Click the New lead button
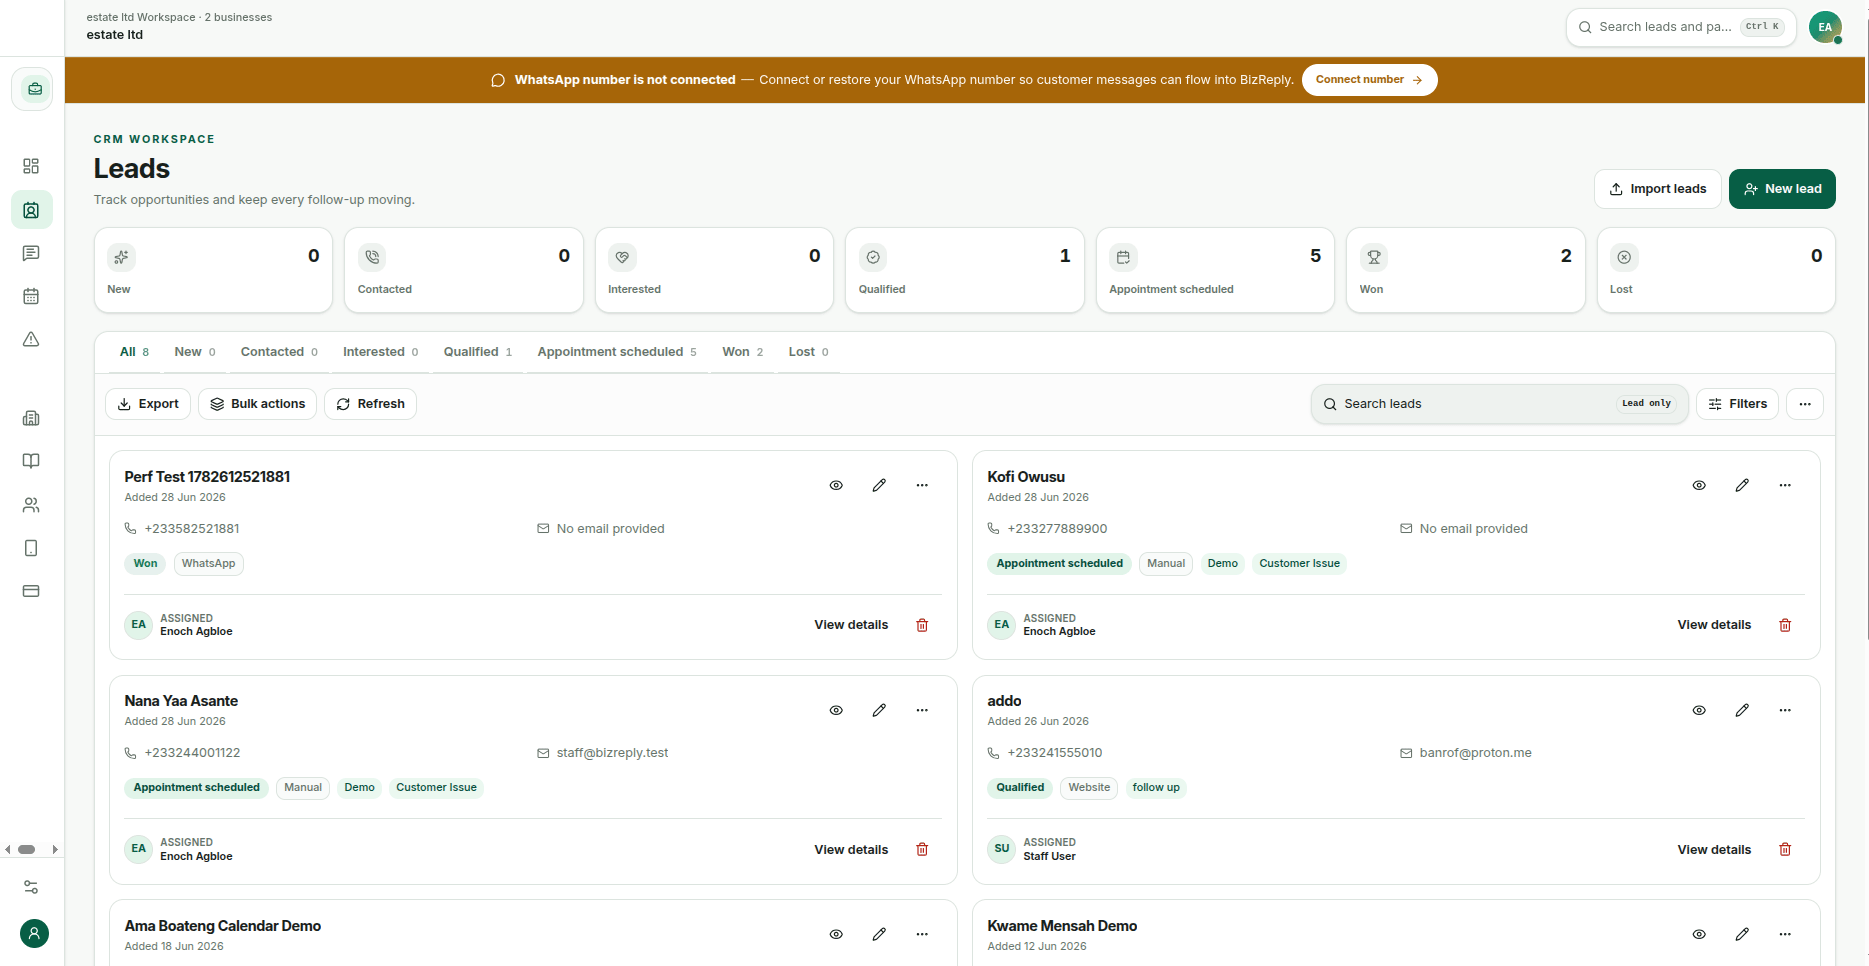 tap(1782, 189)
